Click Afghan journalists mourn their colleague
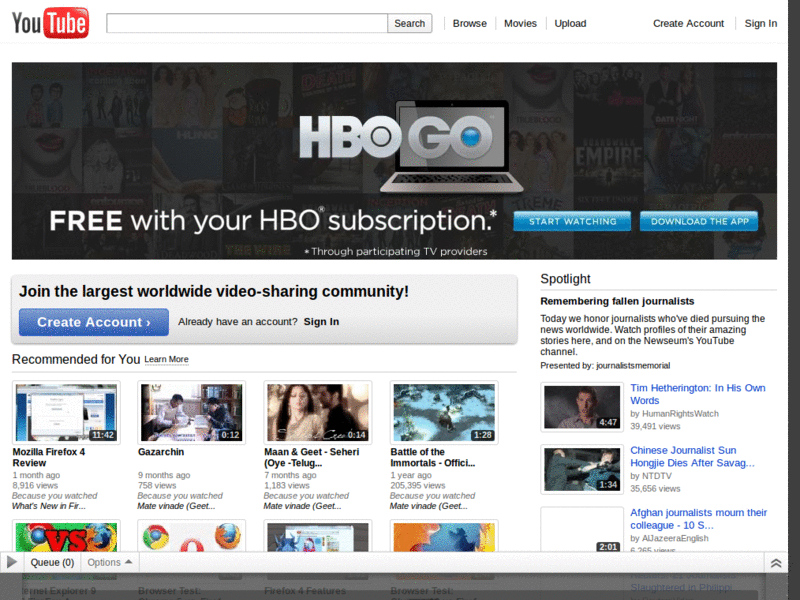 click(698, 518)
